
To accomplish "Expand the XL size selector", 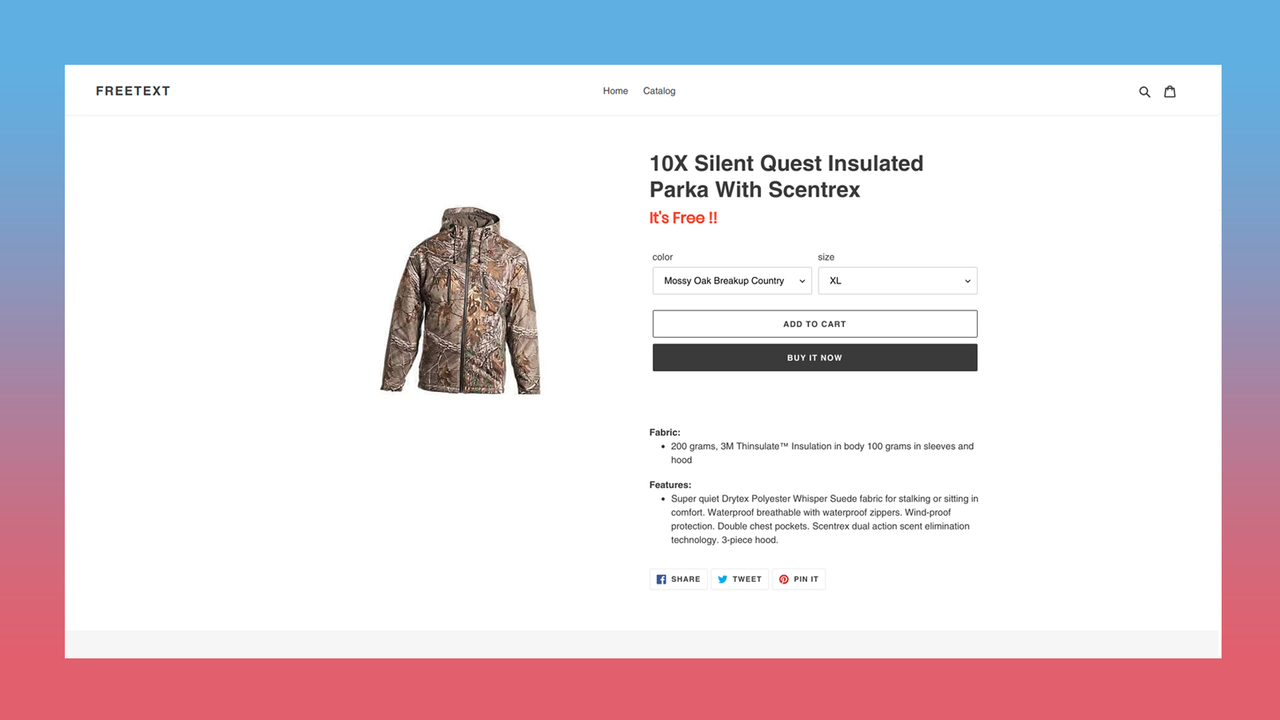I will (897, 281).
